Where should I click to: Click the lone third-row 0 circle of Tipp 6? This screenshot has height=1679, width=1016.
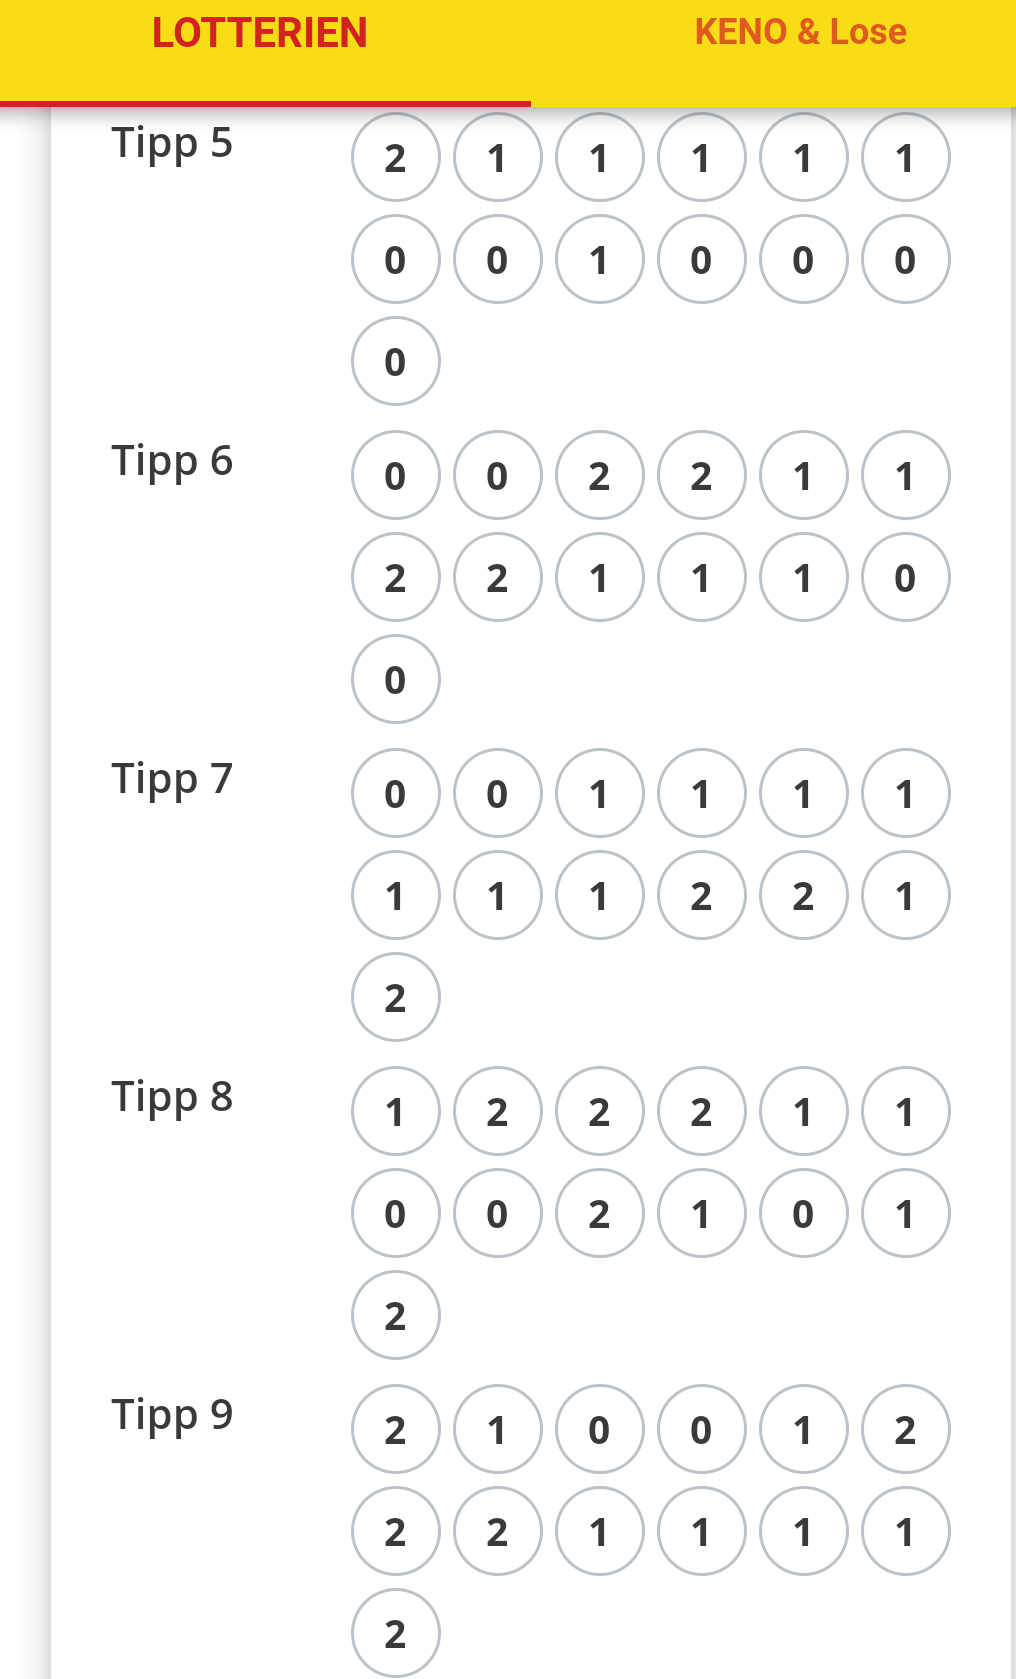(396, 680)
